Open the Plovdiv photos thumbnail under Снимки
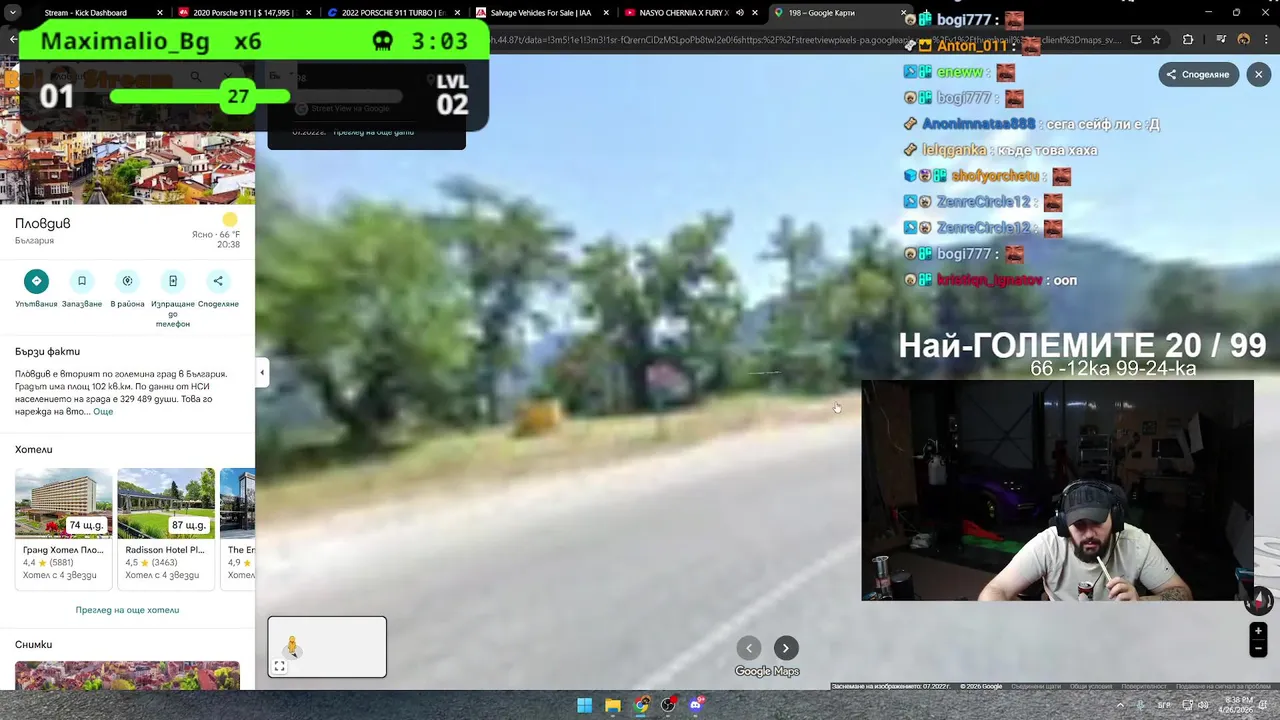Viewport: 1280px width, 720px height. tap(127, 676)
